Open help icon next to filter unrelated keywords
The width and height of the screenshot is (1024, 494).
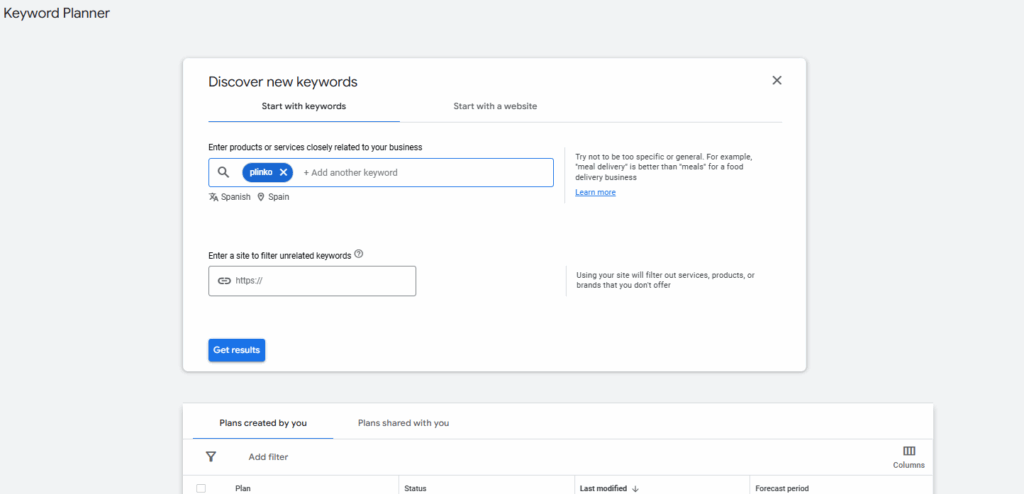[x=359, y=254]
